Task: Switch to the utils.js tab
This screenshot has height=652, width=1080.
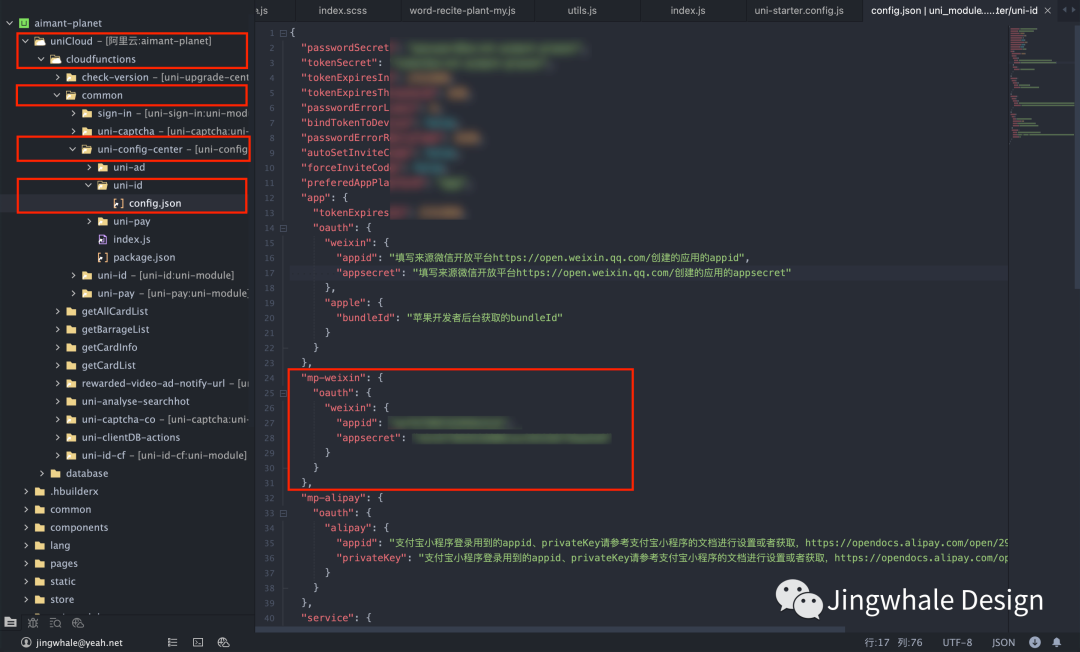Action: click(582, 10)
